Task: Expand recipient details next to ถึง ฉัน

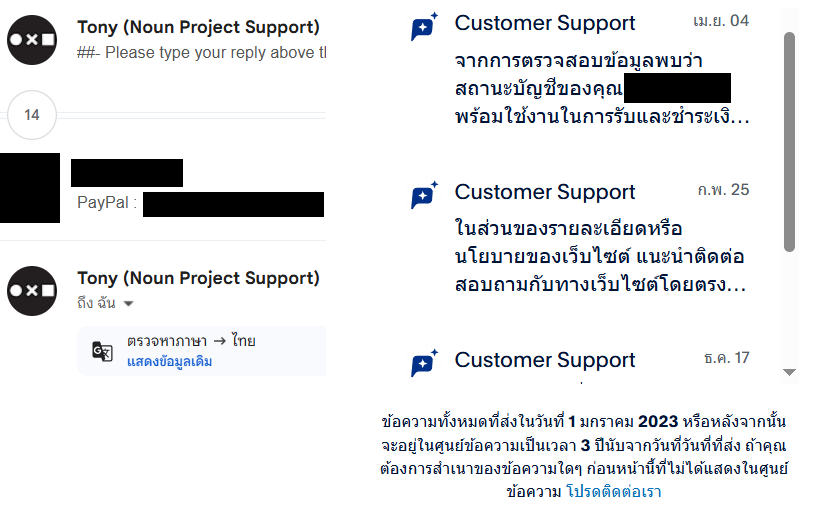Action: (x=128, y=303)
